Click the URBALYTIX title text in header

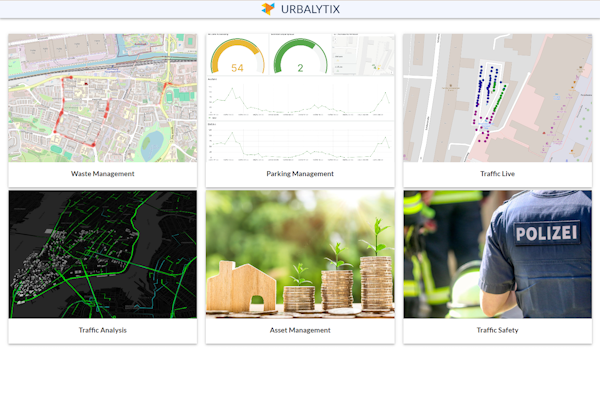(309, 9)
